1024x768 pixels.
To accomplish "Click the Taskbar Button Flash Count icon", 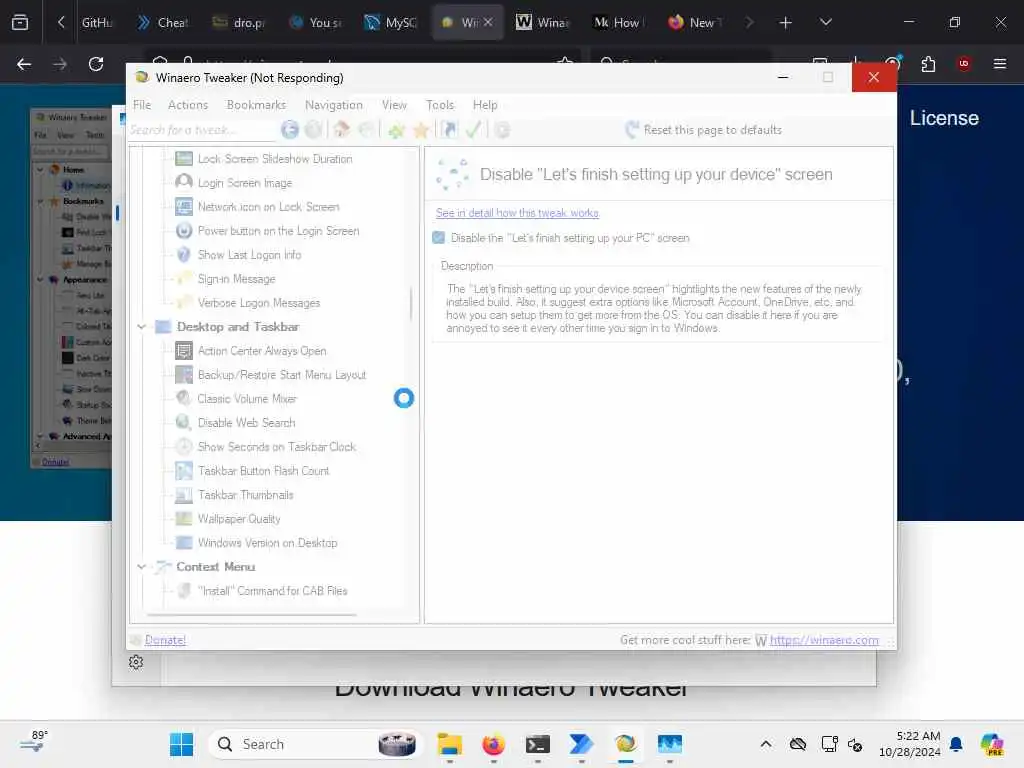I will [x=184, y=471].
